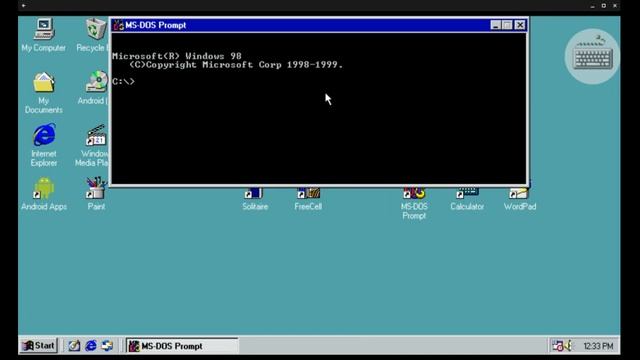
Task: Open the MS-DOS Prompt title bar system icon
Action: (x=118, y=25)
